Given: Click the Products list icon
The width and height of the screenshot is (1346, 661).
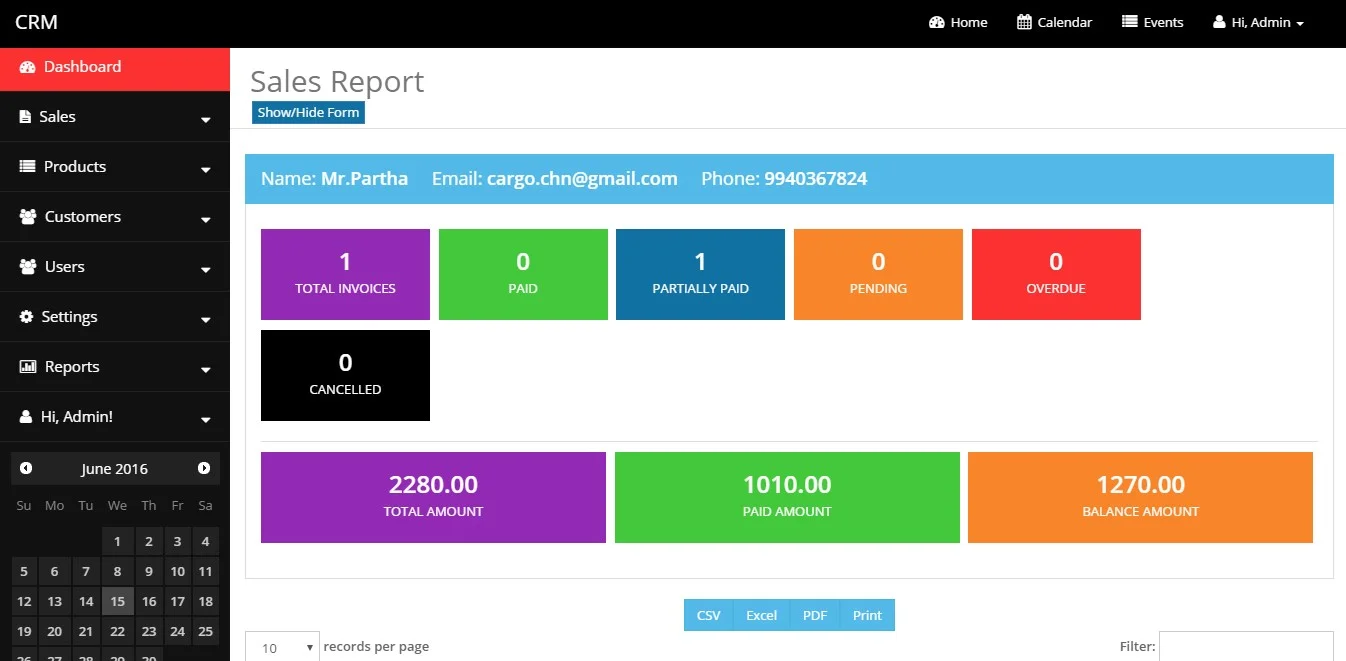Looking at the screenshot, I should tap(27, 167).
